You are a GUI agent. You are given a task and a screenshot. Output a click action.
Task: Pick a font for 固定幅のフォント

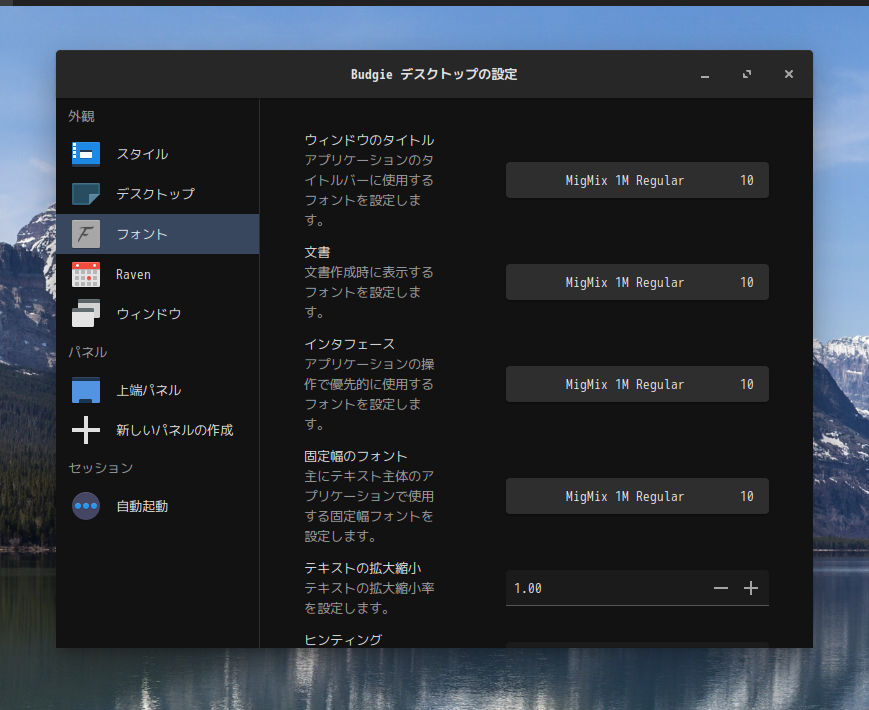point(637,496)
